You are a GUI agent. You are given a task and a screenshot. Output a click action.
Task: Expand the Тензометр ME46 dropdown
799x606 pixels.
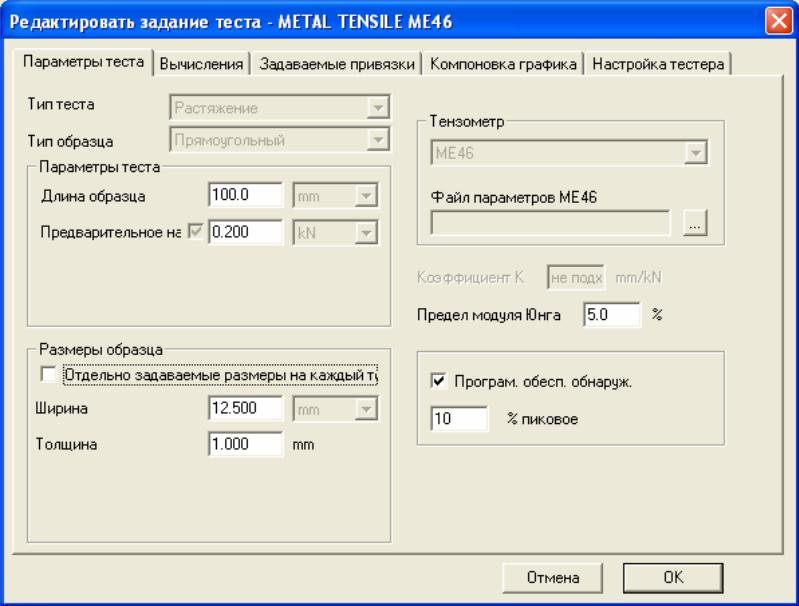tap(696, 153)
